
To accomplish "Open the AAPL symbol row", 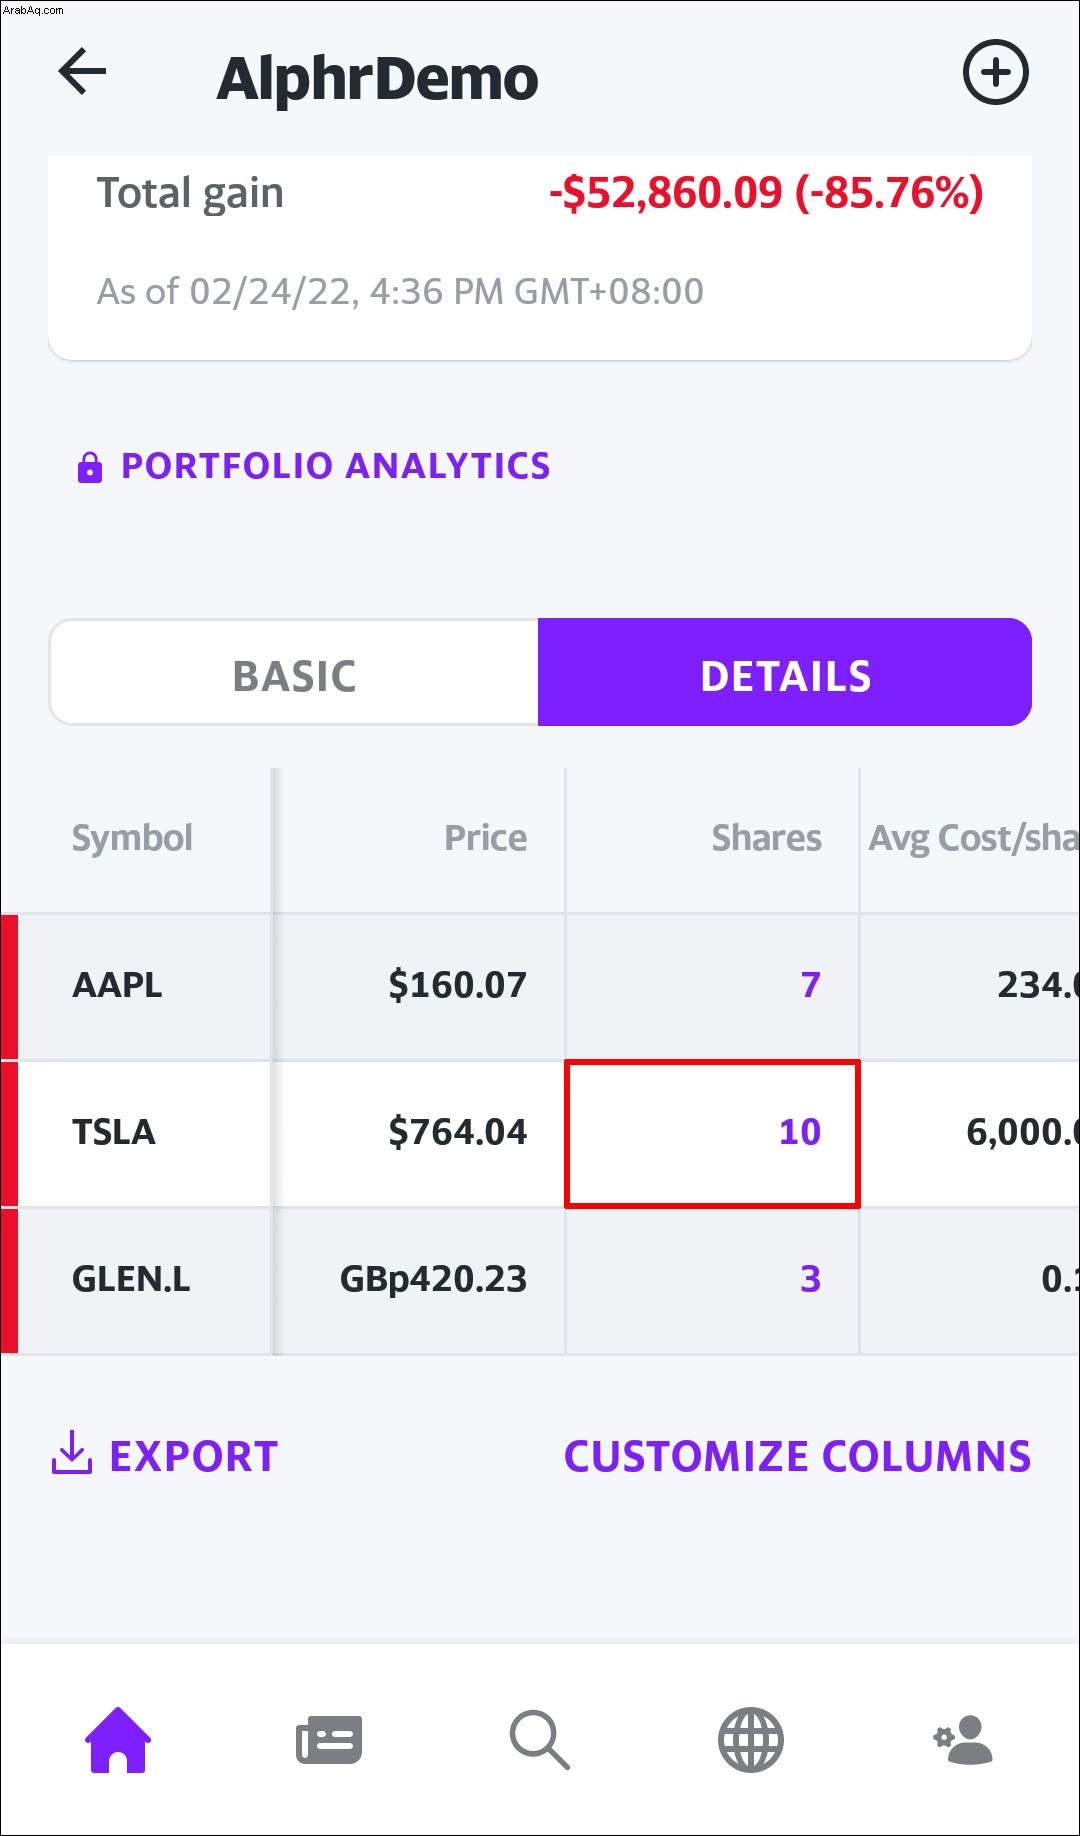I will coord(117,985).
